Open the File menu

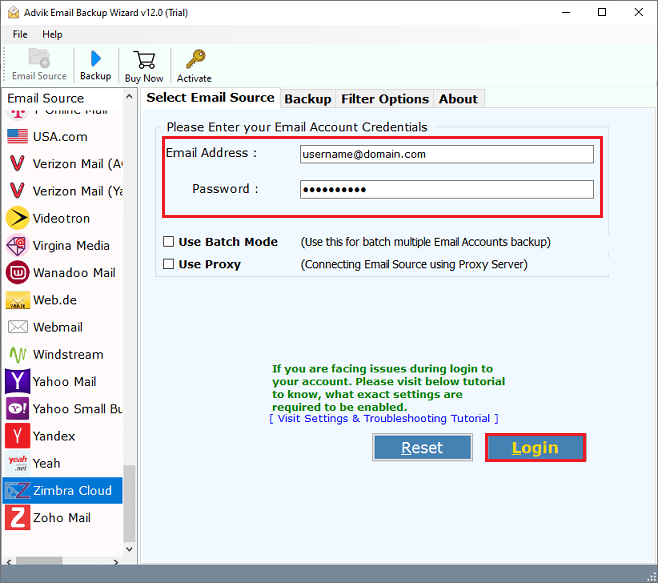20,34
